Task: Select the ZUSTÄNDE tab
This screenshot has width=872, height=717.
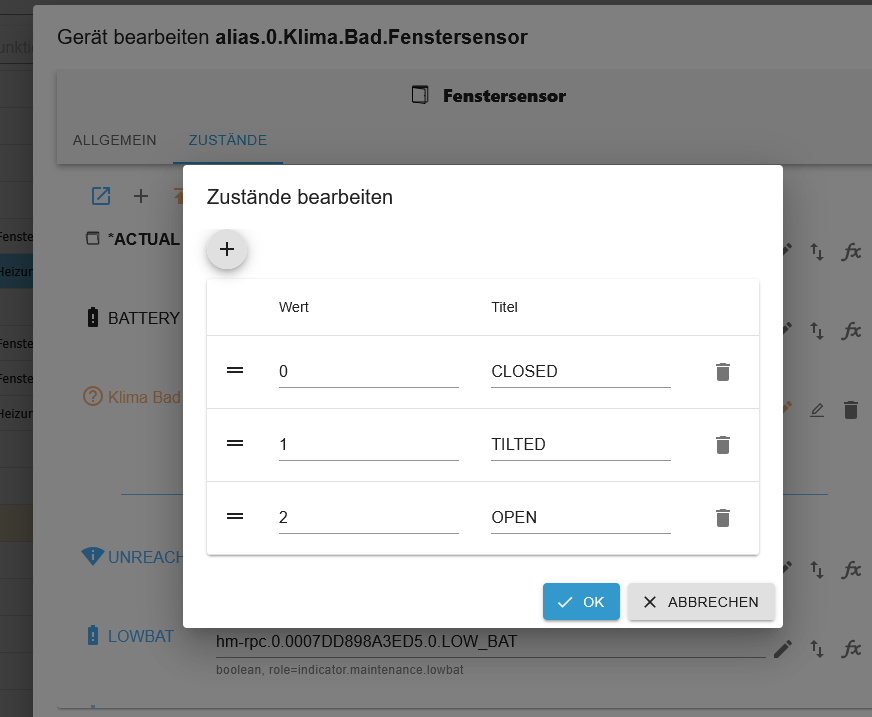Action: [227, 140]
